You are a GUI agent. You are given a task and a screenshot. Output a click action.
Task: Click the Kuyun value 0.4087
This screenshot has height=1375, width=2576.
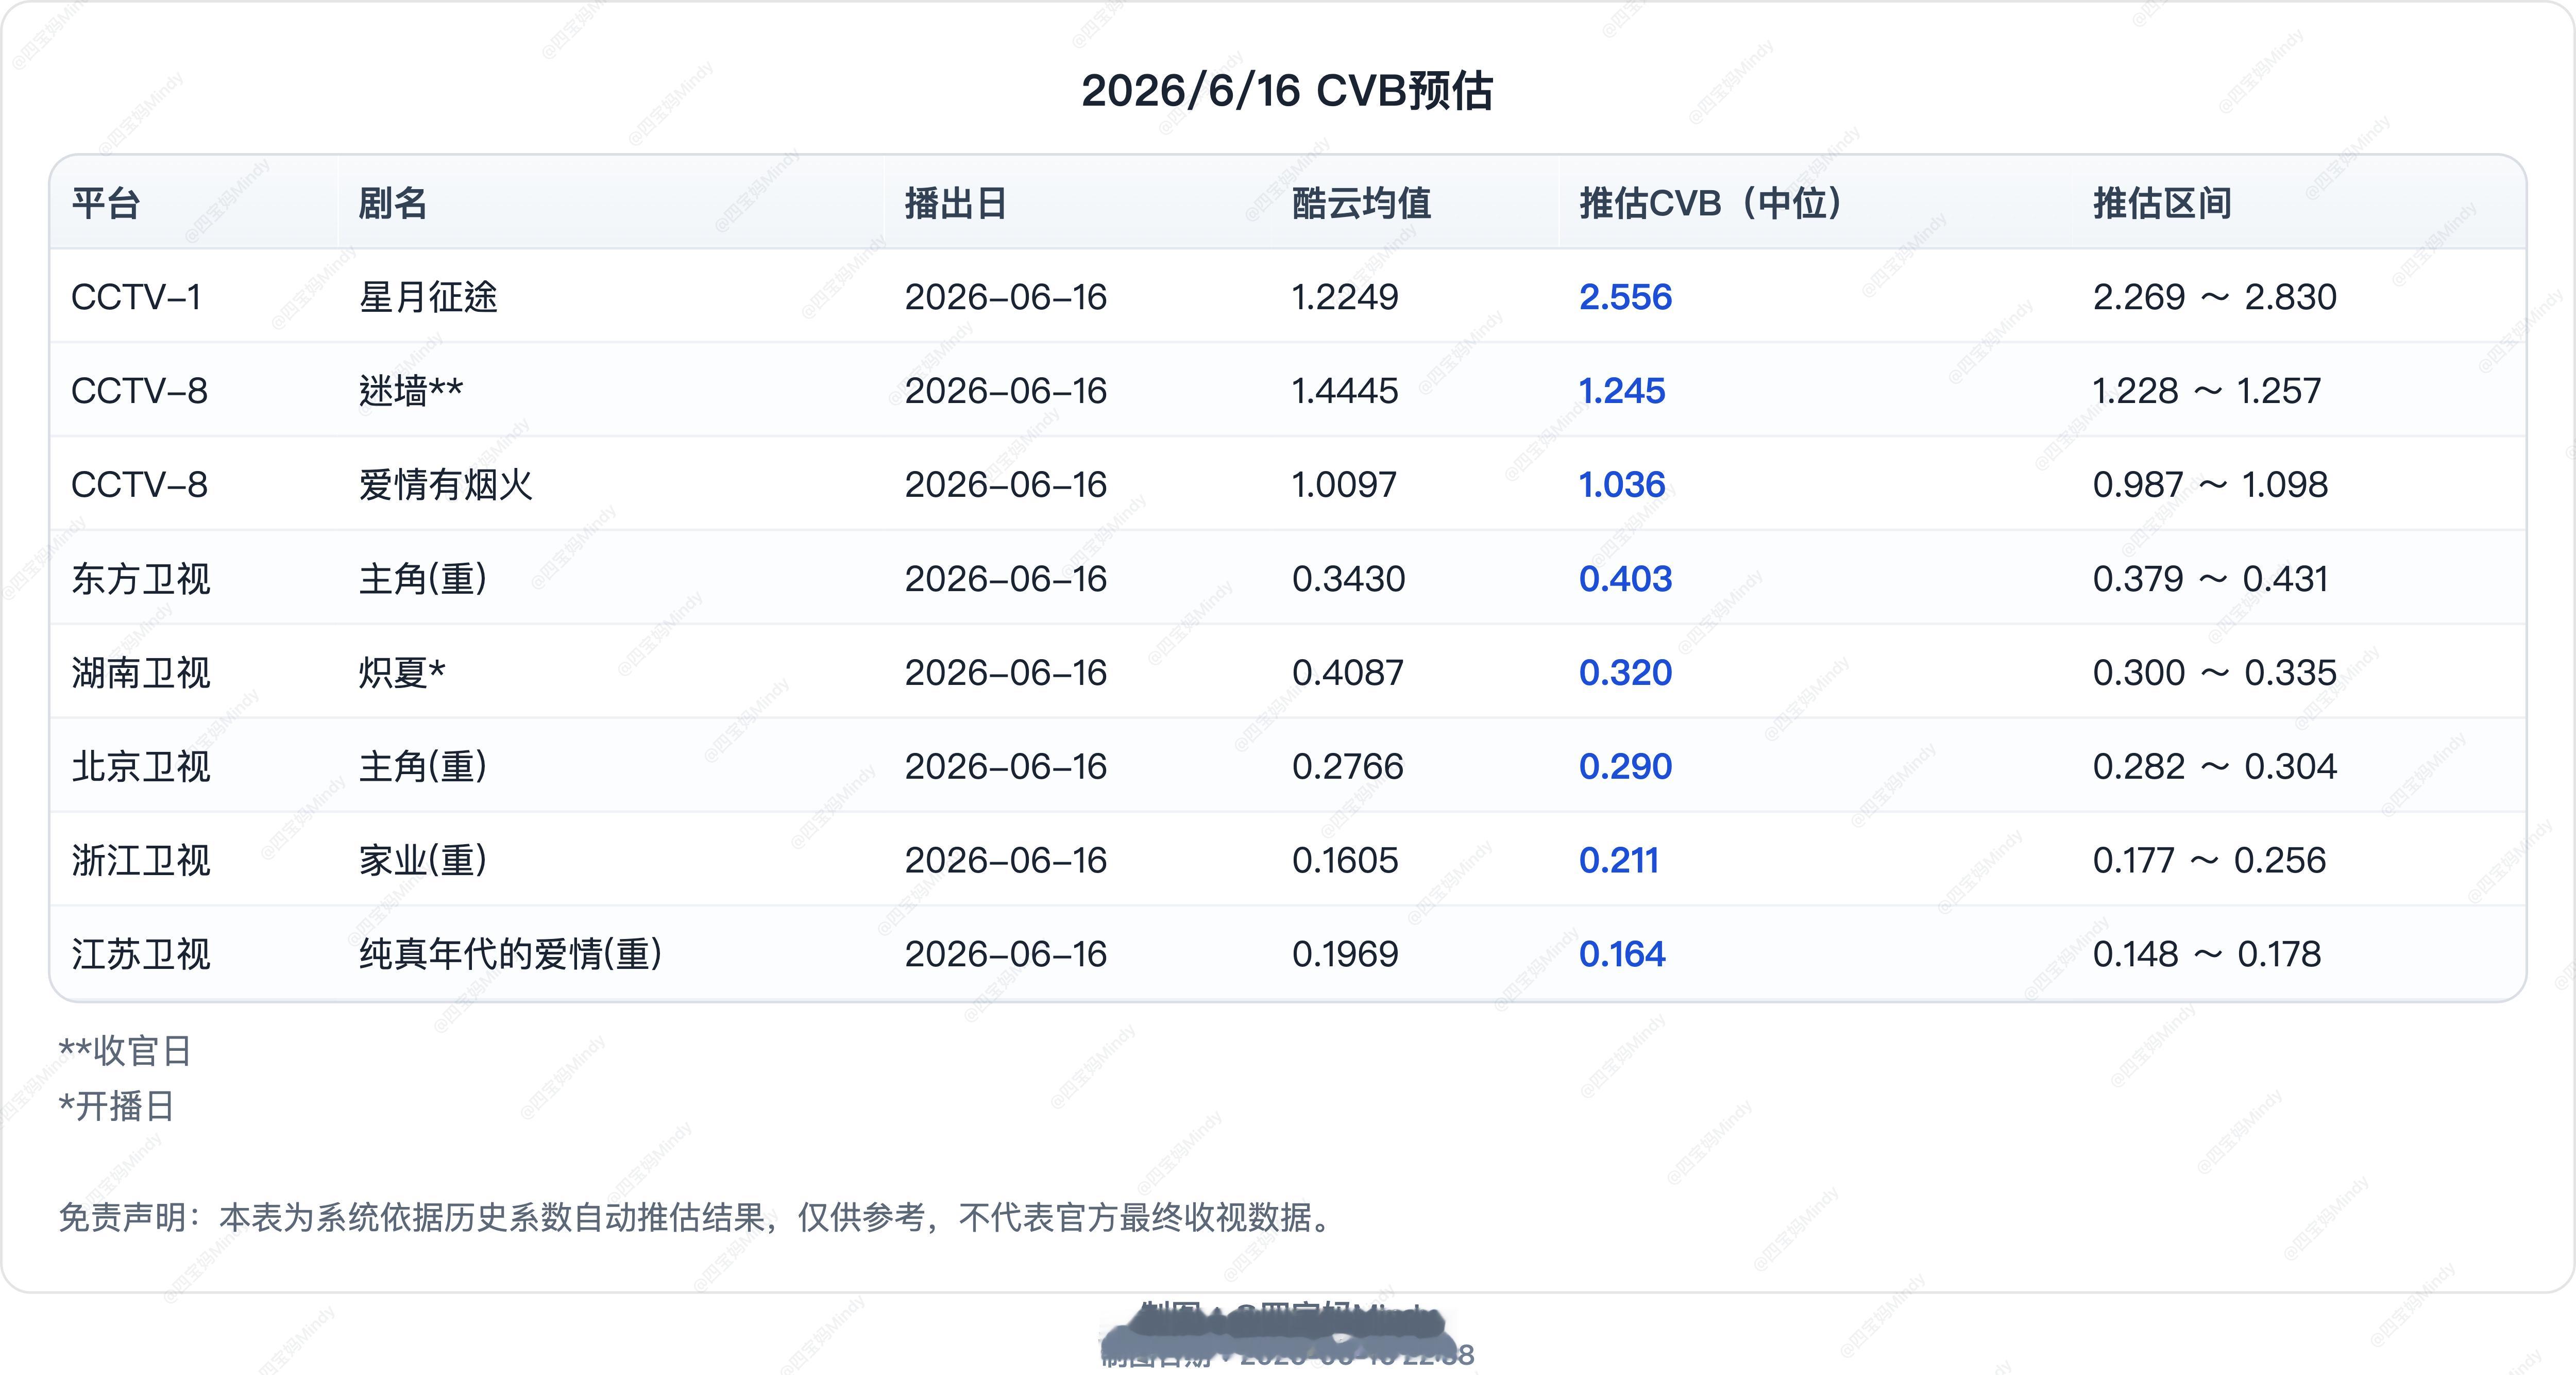(x=1348, y=673)
